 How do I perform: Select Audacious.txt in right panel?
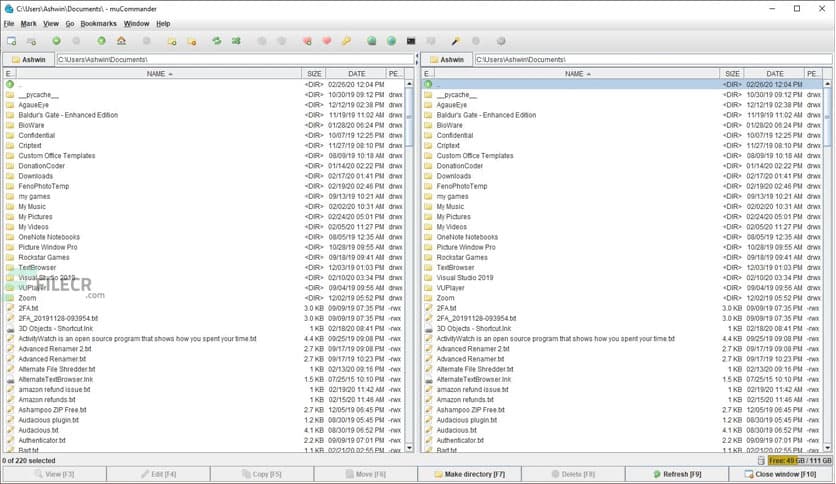[x=623, y=430]
